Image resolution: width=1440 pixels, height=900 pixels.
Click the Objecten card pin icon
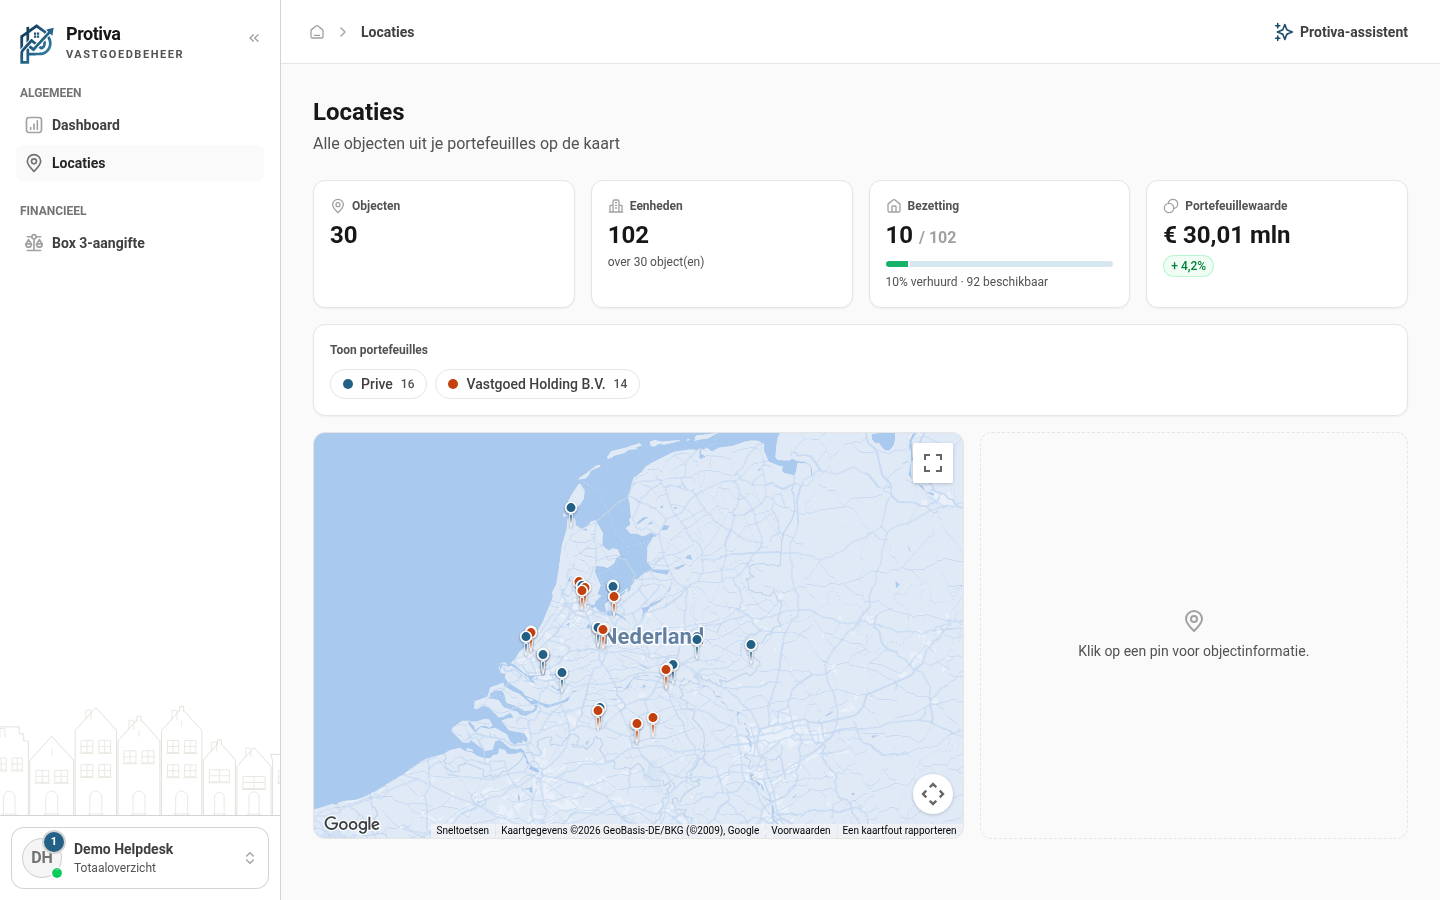pyautogui.click(x=338, y=206)
